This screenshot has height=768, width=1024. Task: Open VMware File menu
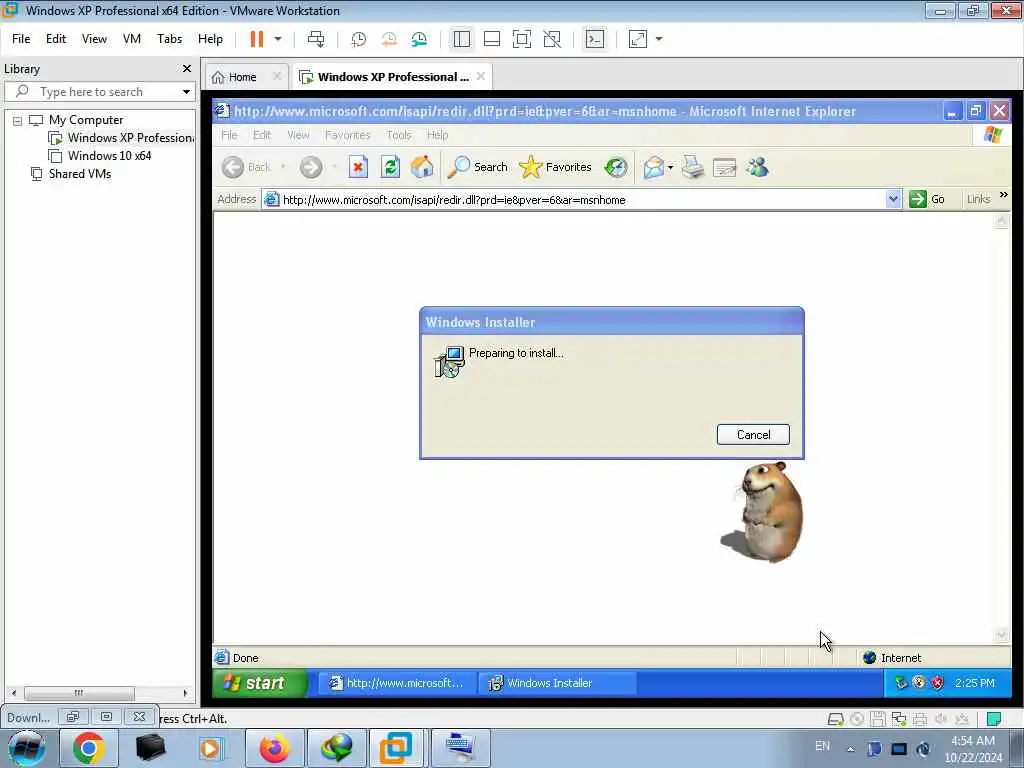(x=21, y=39)
